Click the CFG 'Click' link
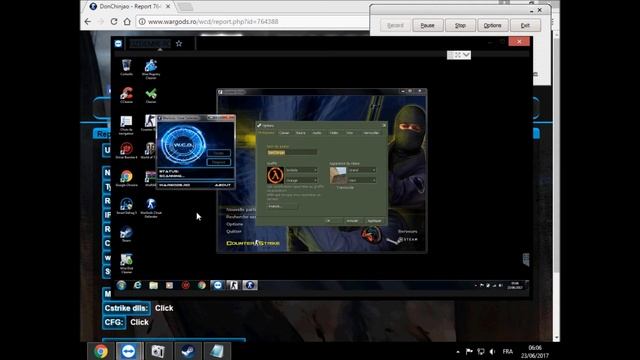This screenshot has width=640, height=360. click(139, 322)
